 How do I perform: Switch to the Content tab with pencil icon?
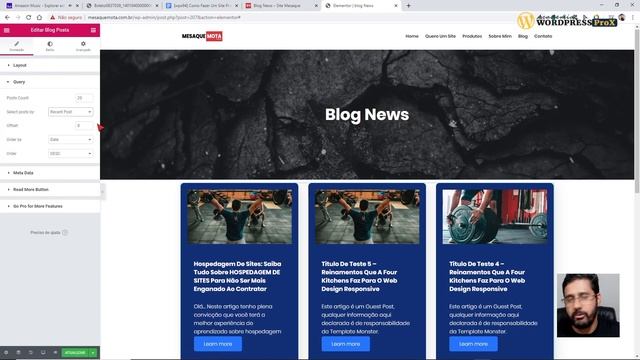pyautogui.click(x=17, y=46)
